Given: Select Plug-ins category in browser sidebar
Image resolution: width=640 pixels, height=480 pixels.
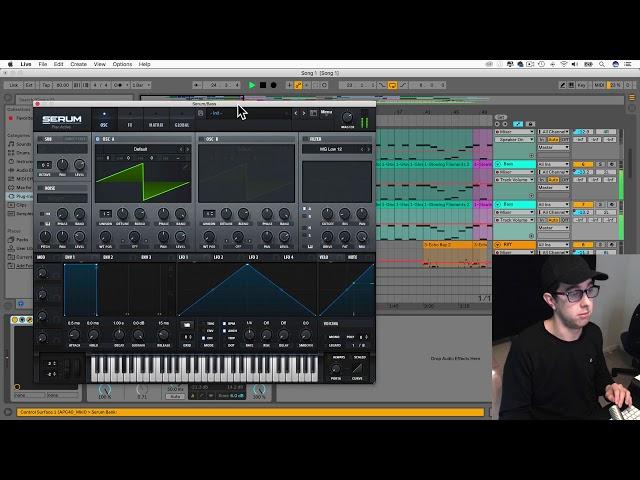Looking at the screenshot, I should click(x=19, y=196).
